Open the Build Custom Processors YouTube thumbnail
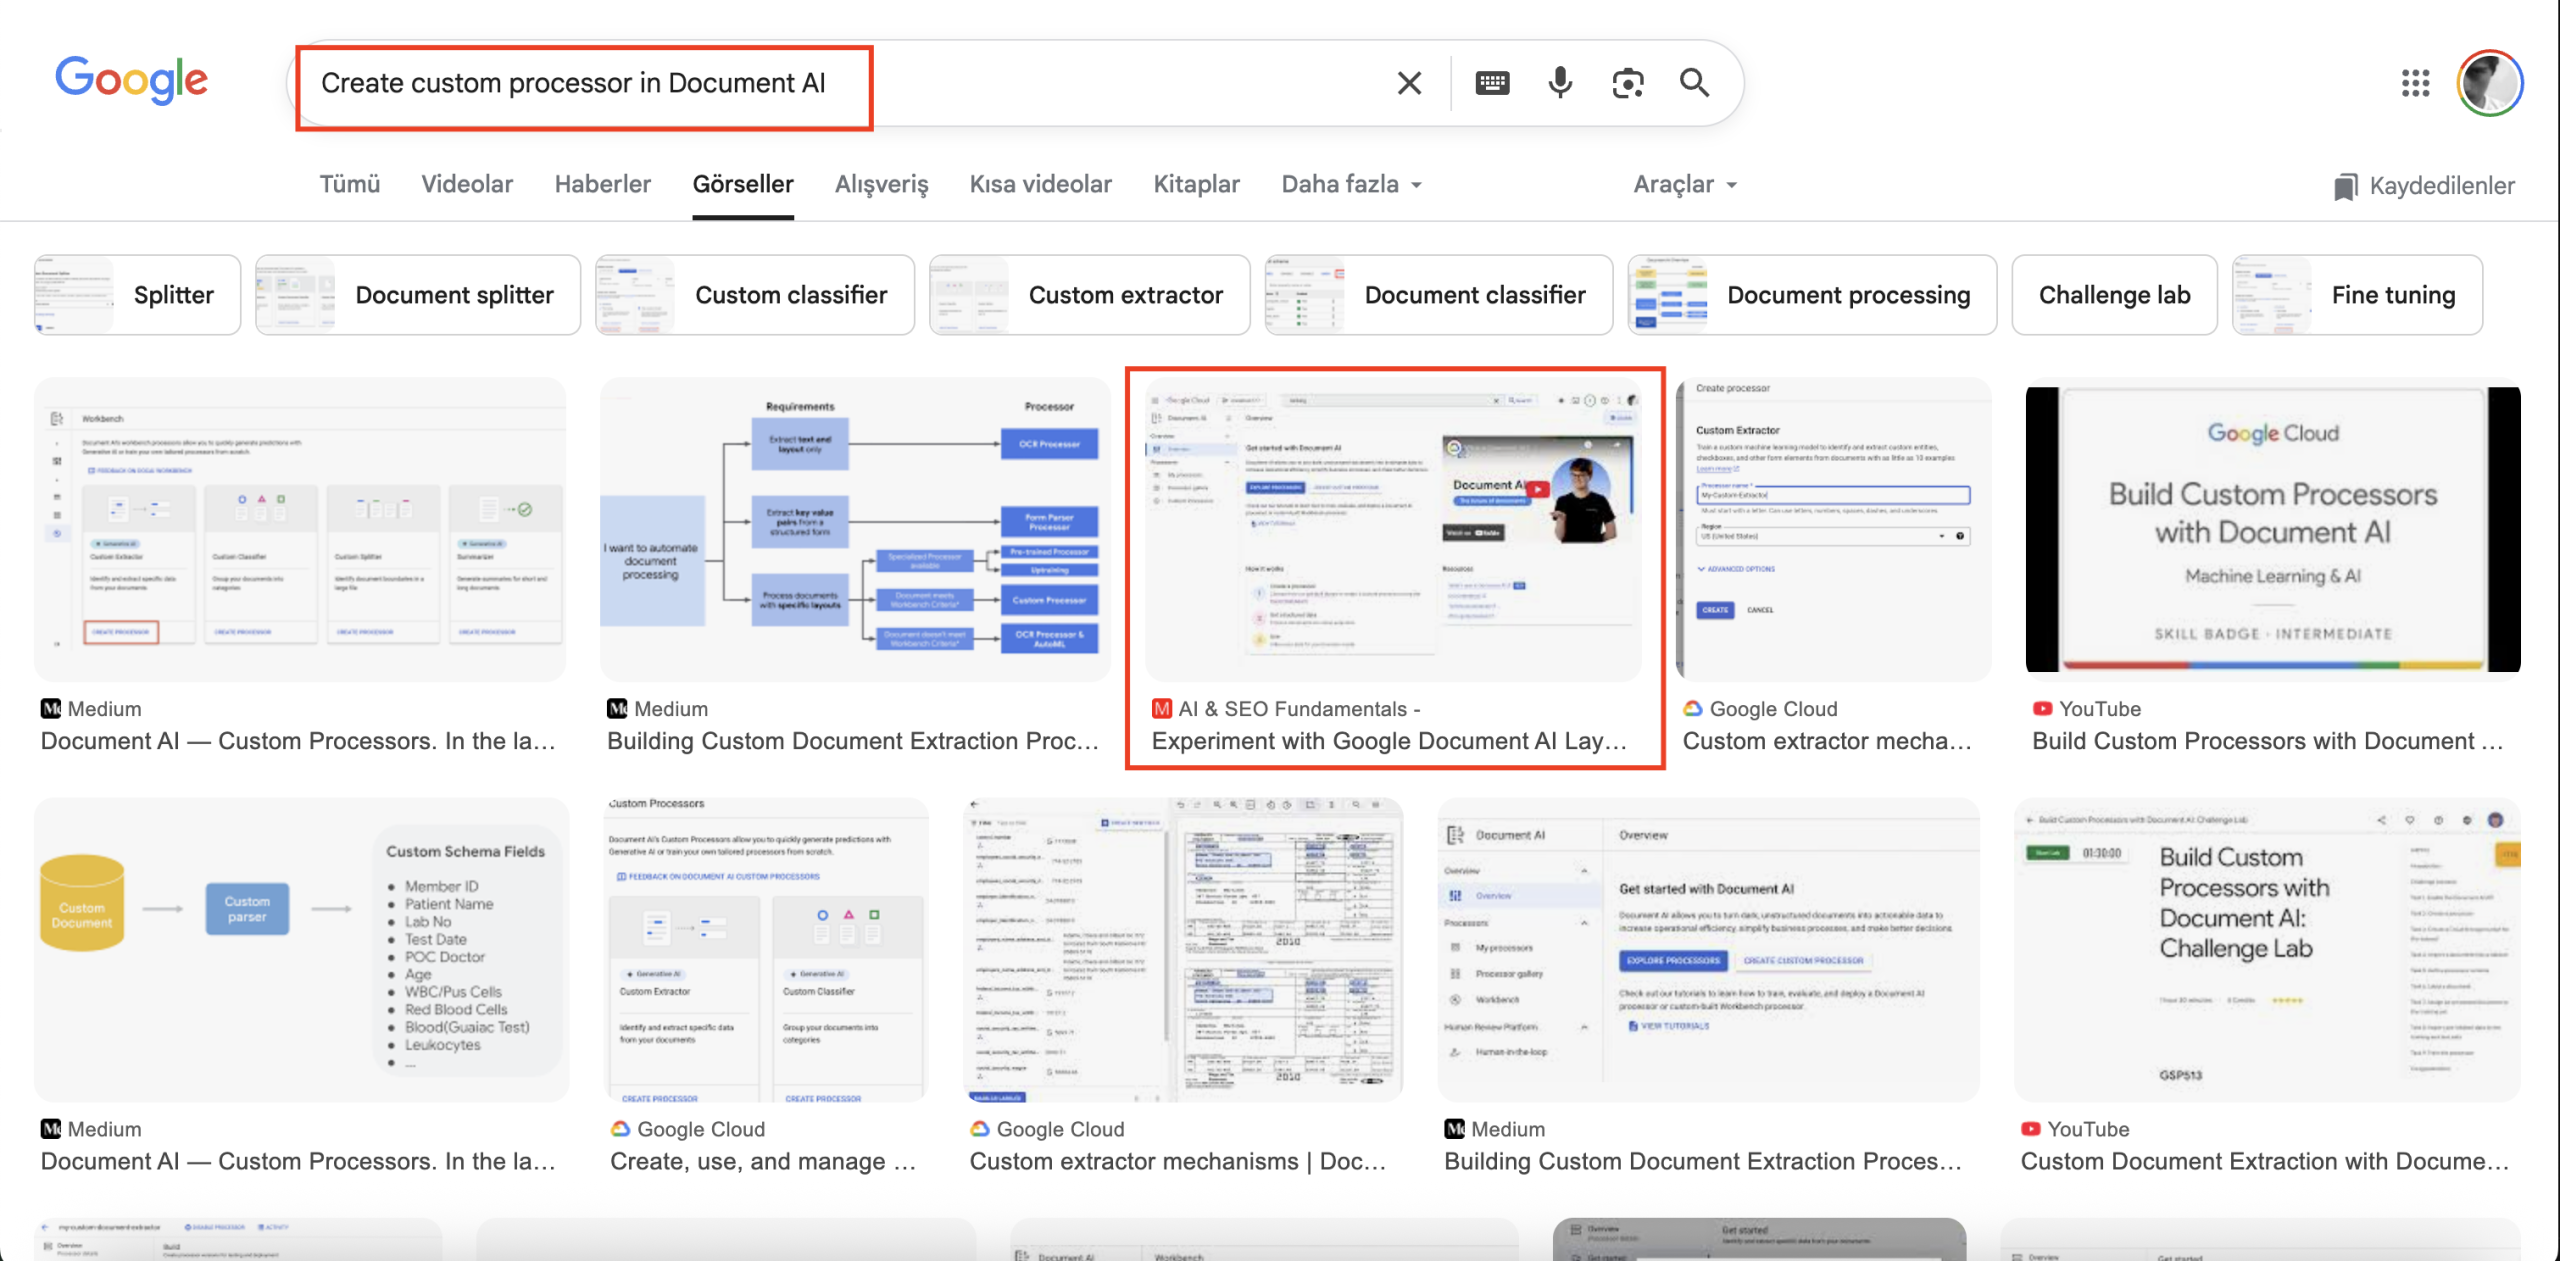 click(x=2272, y=529)
